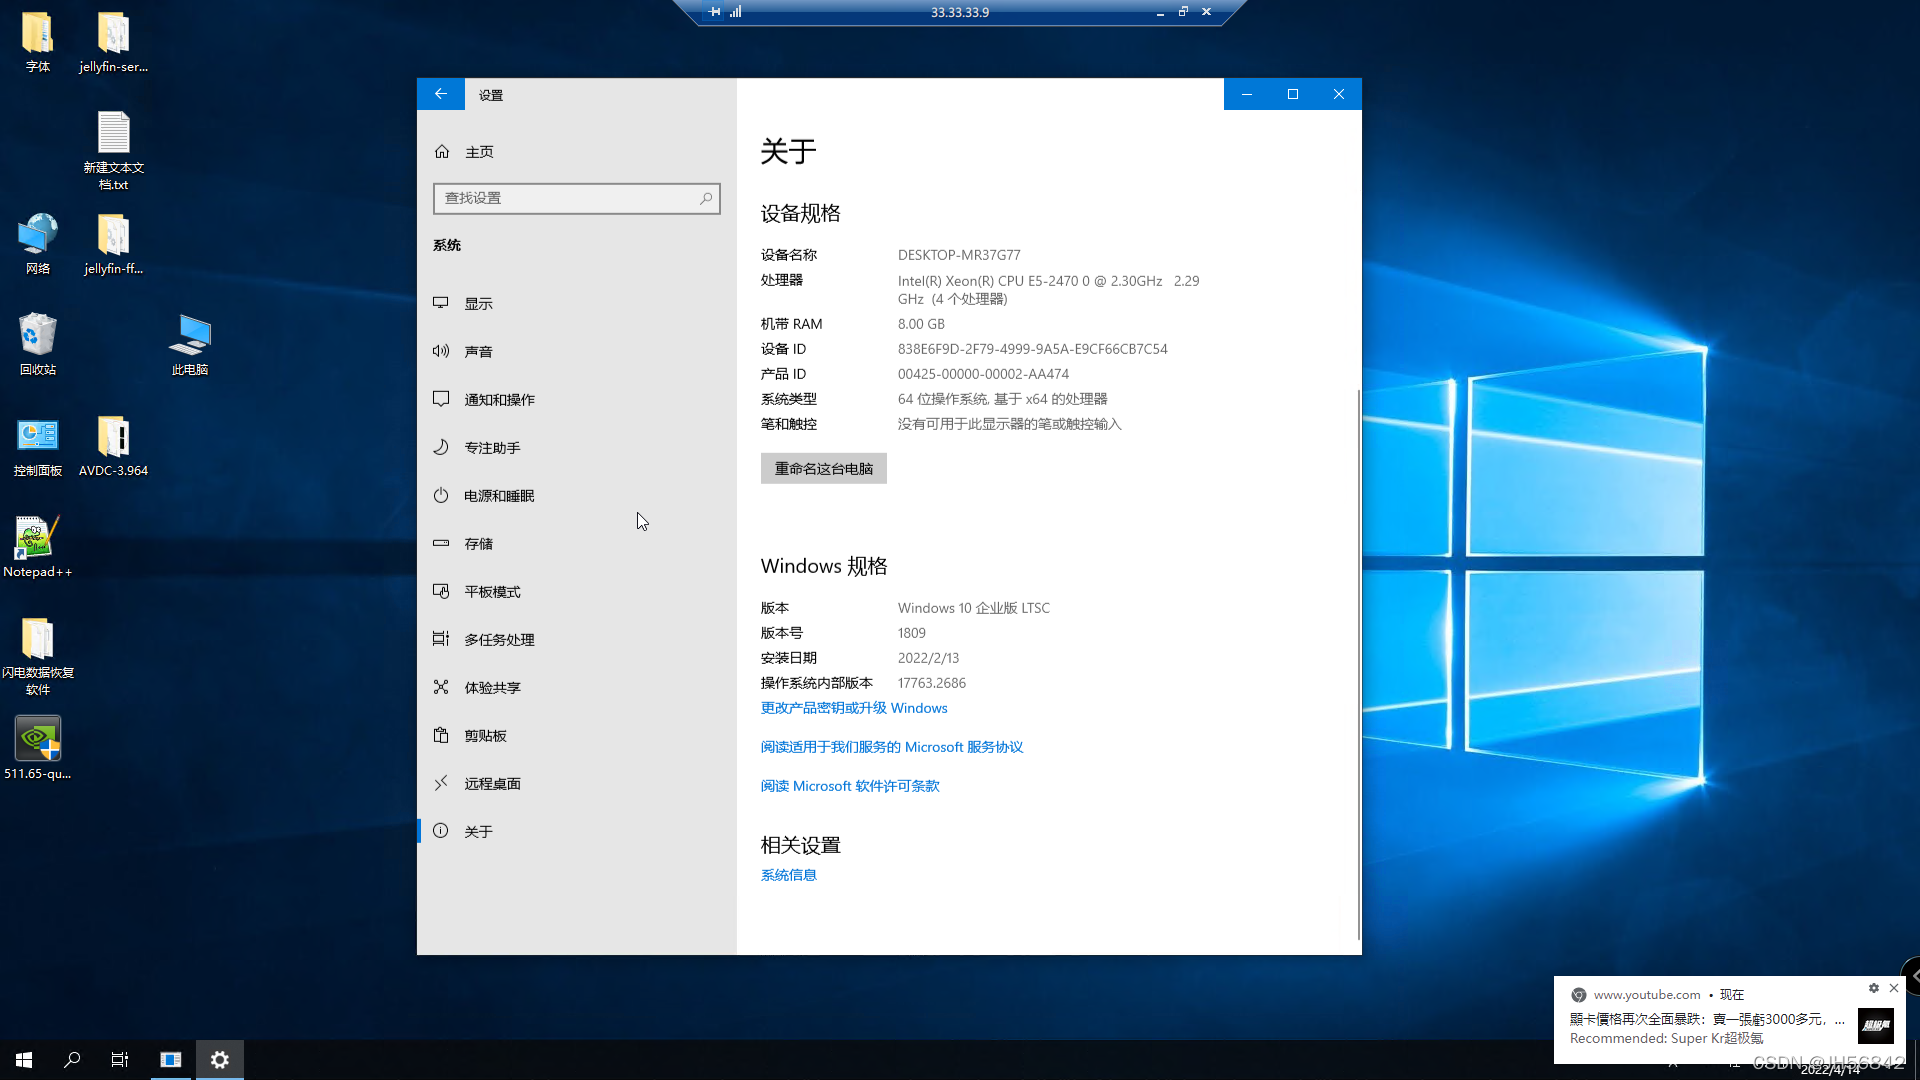Open Clipboard (剪贴板) settings

pyautogui.click(x=485, y=736)
